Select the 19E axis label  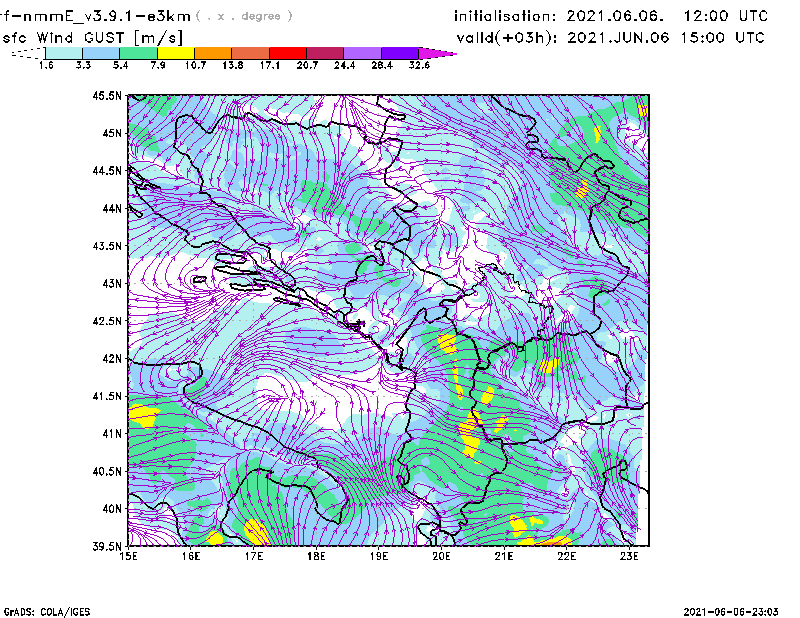pos(379,556)
